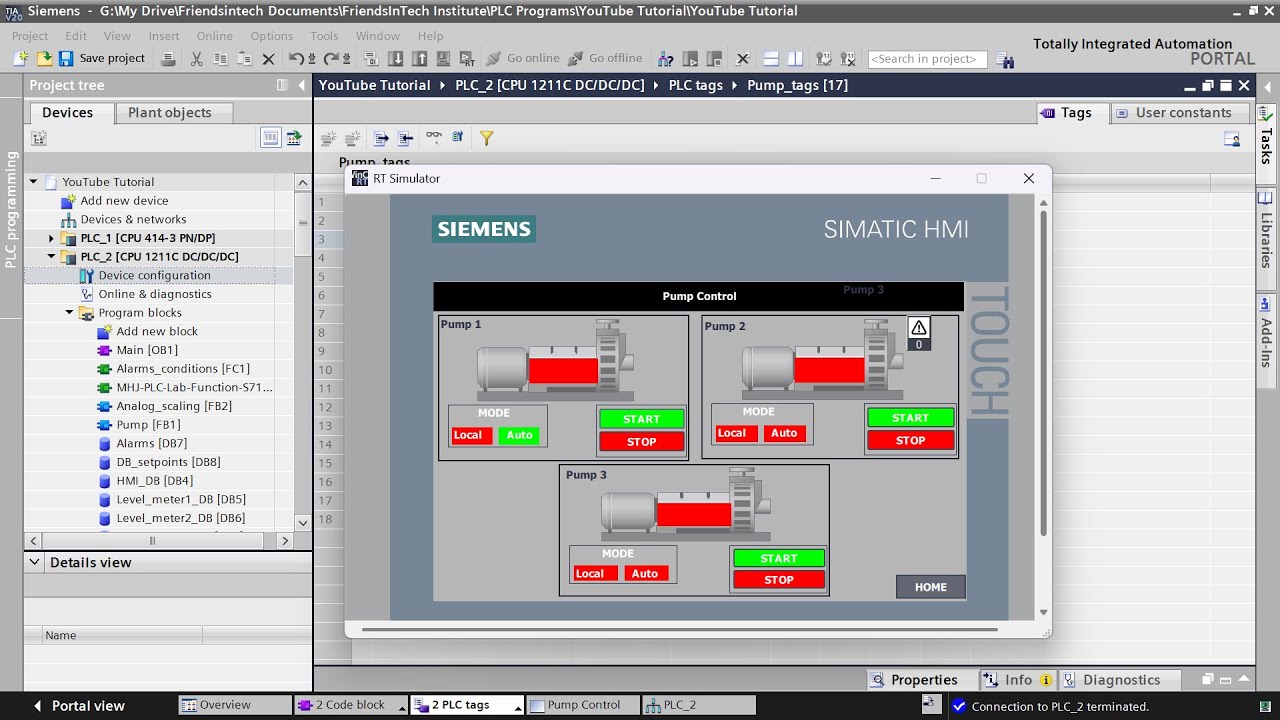Click the Start runtime RT icon
1280x720 pixels.
(x=467, y=59)
